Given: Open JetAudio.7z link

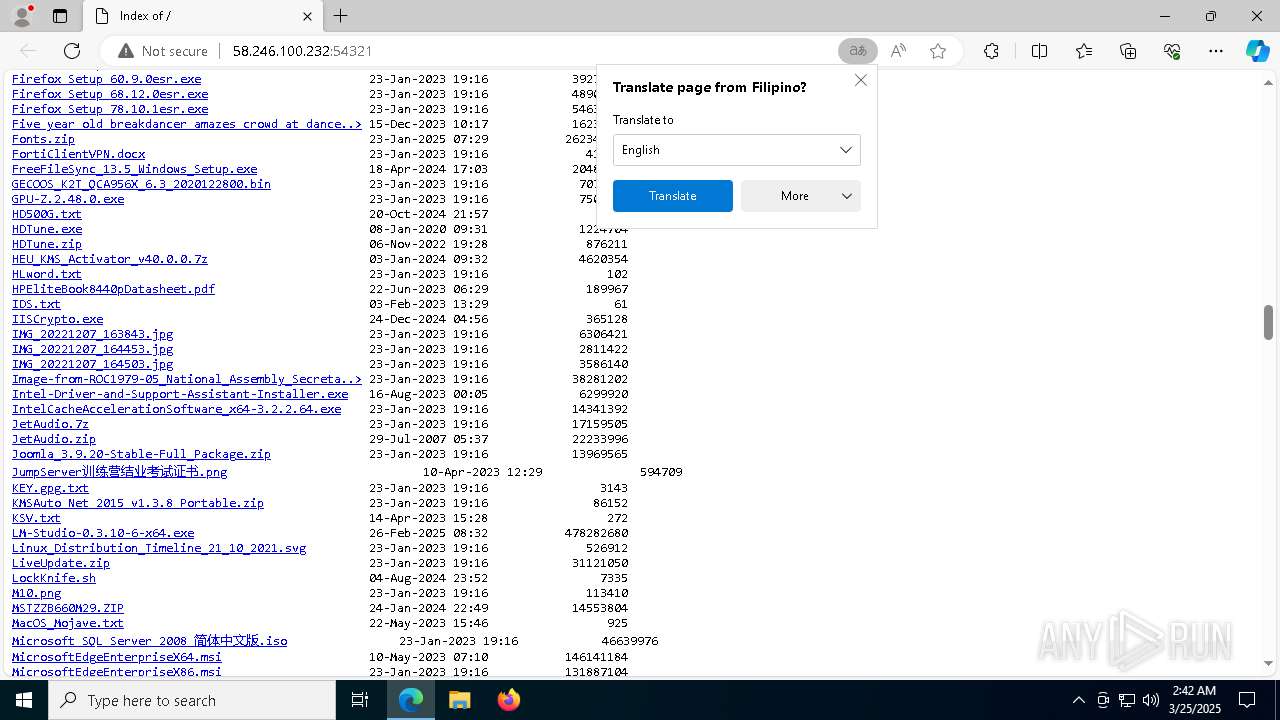Looking at the screenshot, I should (50, 424).
